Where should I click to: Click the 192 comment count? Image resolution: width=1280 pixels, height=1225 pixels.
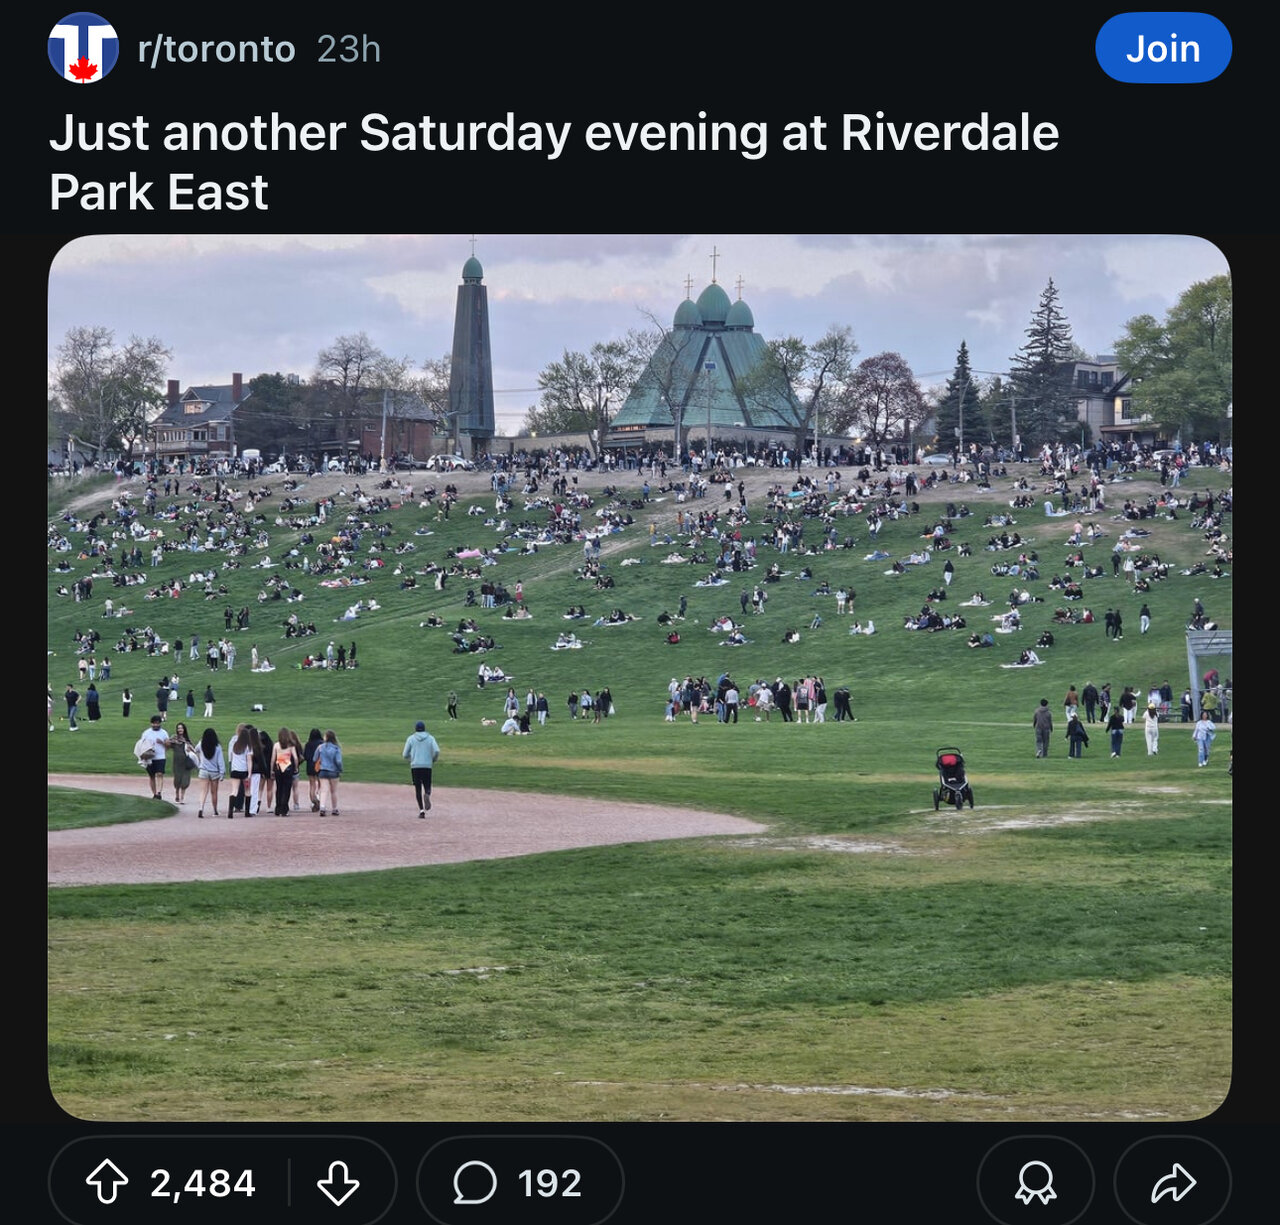coord(549,1183)
